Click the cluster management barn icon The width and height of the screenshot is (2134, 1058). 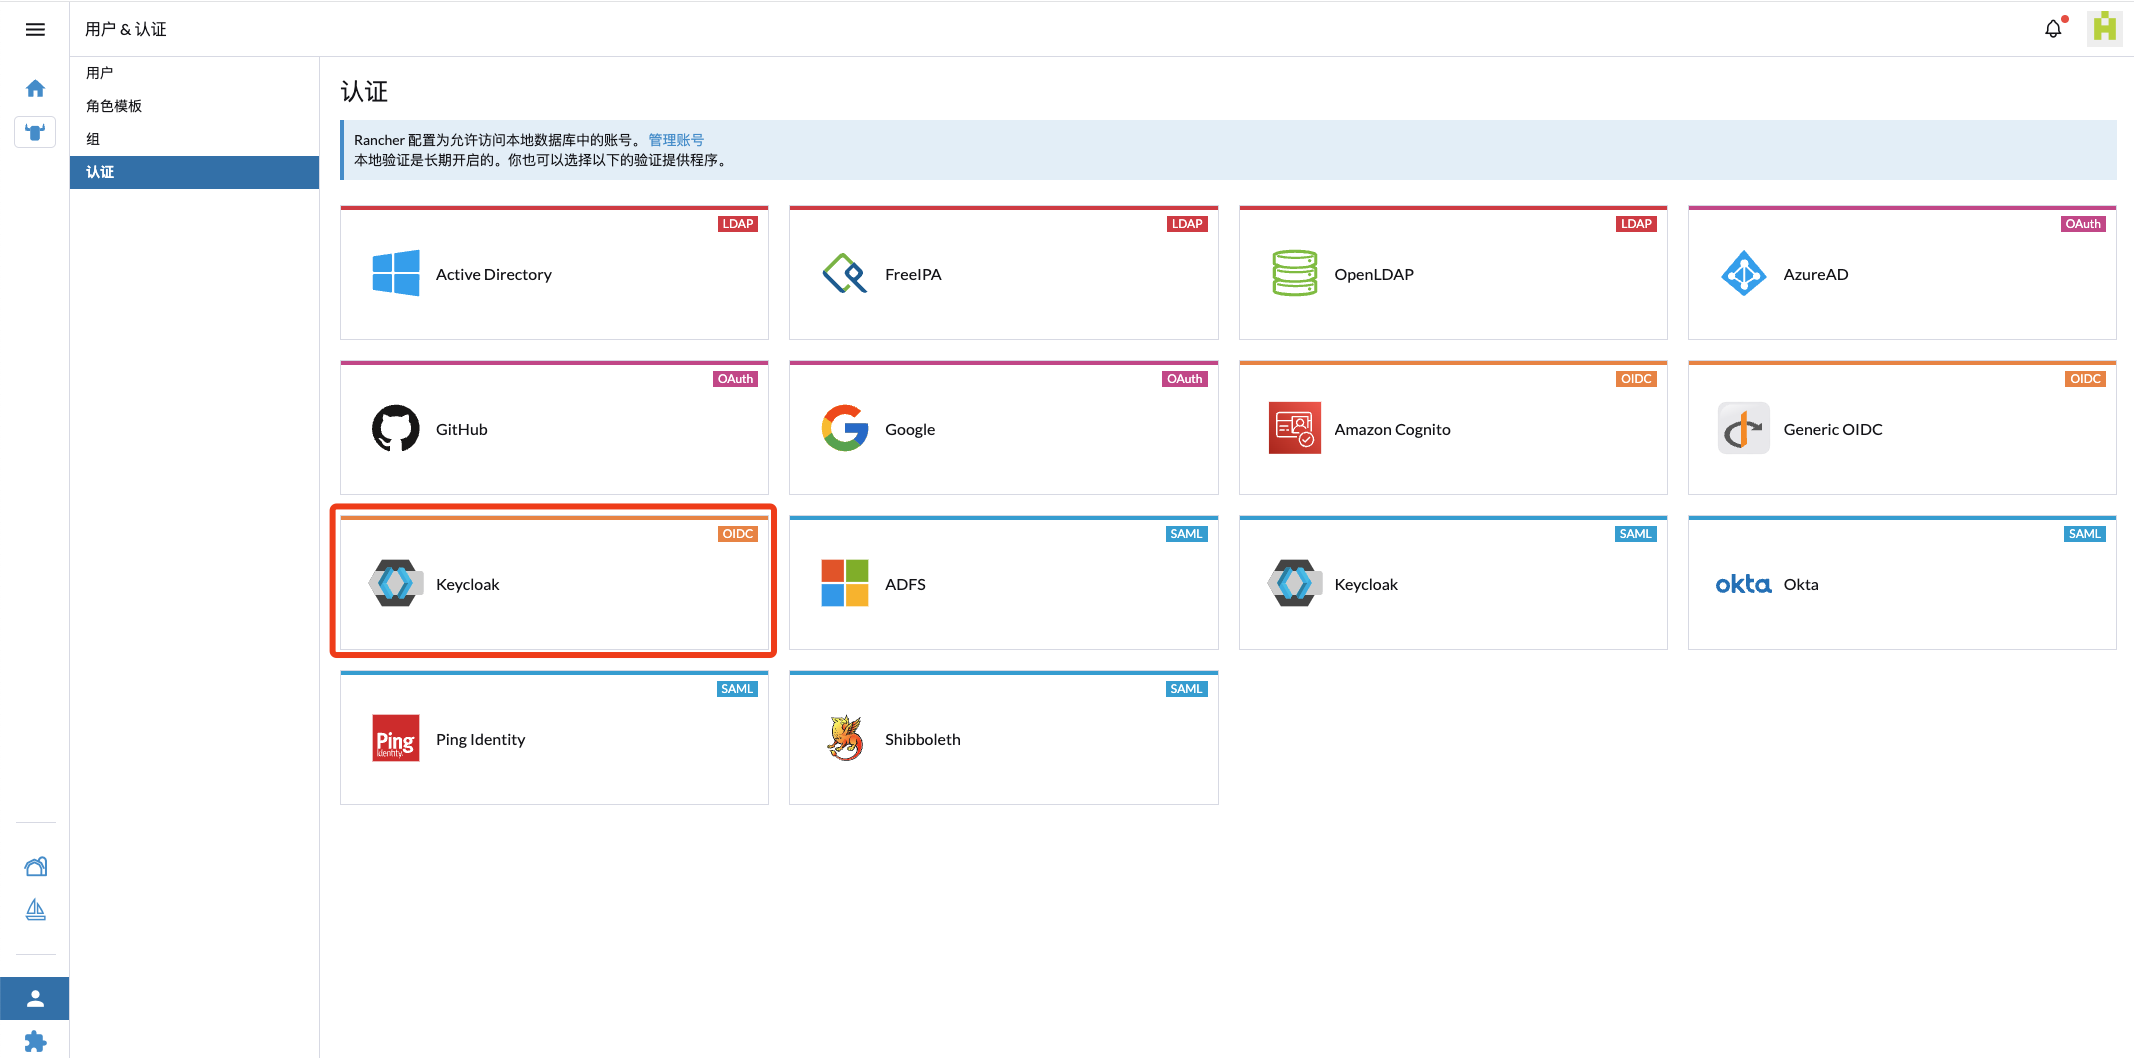click(x=35, y=866)
